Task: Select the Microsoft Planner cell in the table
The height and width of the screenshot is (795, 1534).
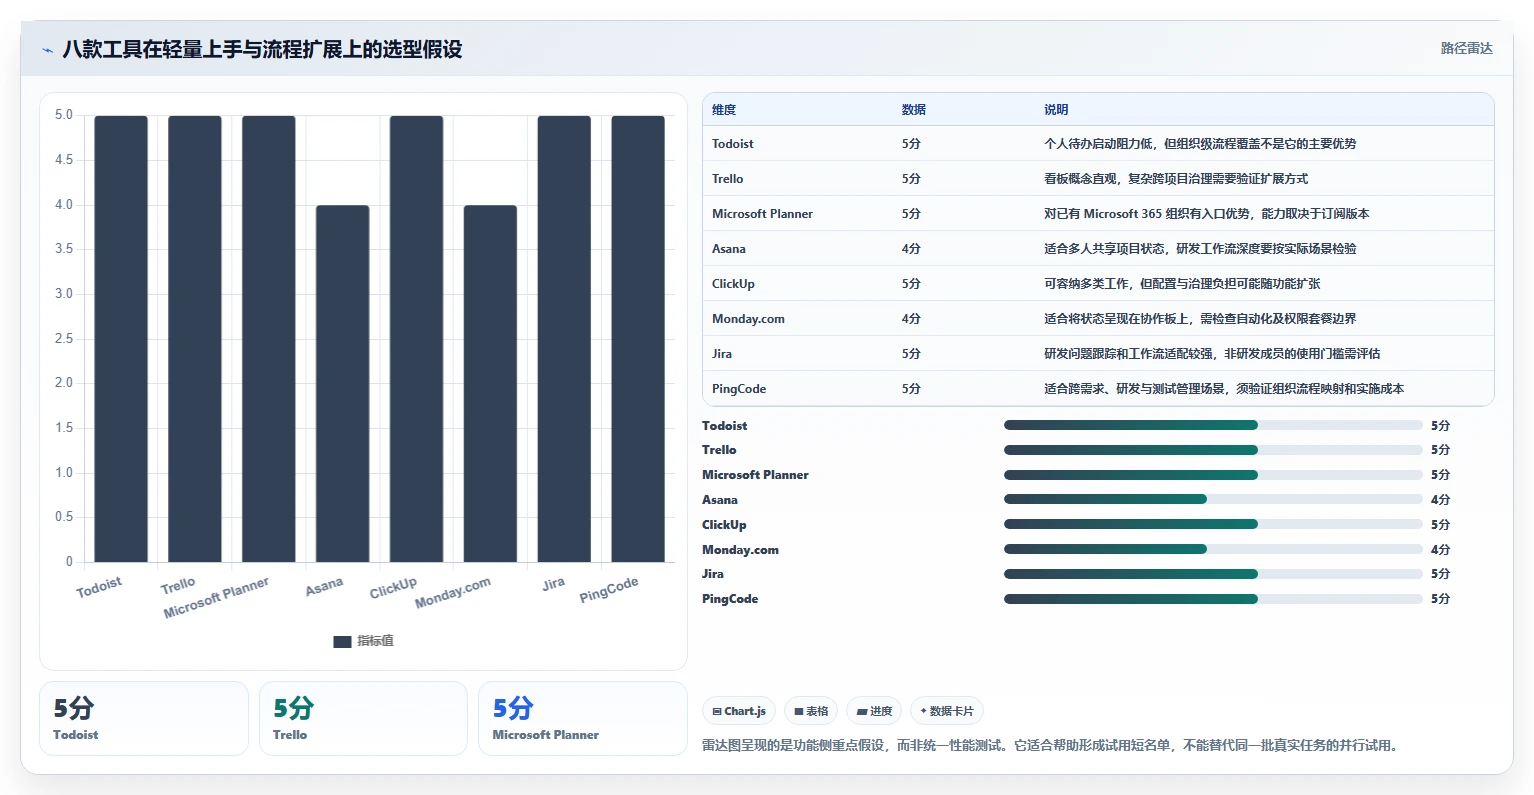Action: pos(762,214)
